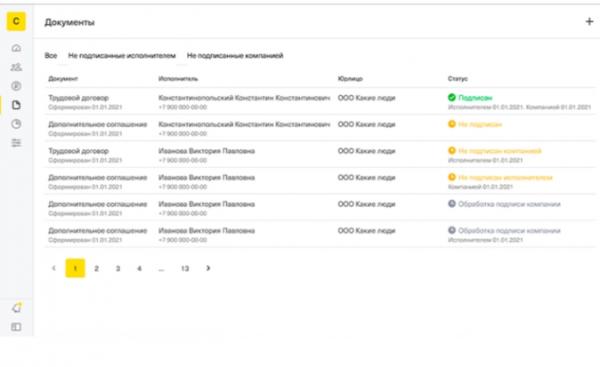Click the Не подписан исполнителем status

coord(505,178)
